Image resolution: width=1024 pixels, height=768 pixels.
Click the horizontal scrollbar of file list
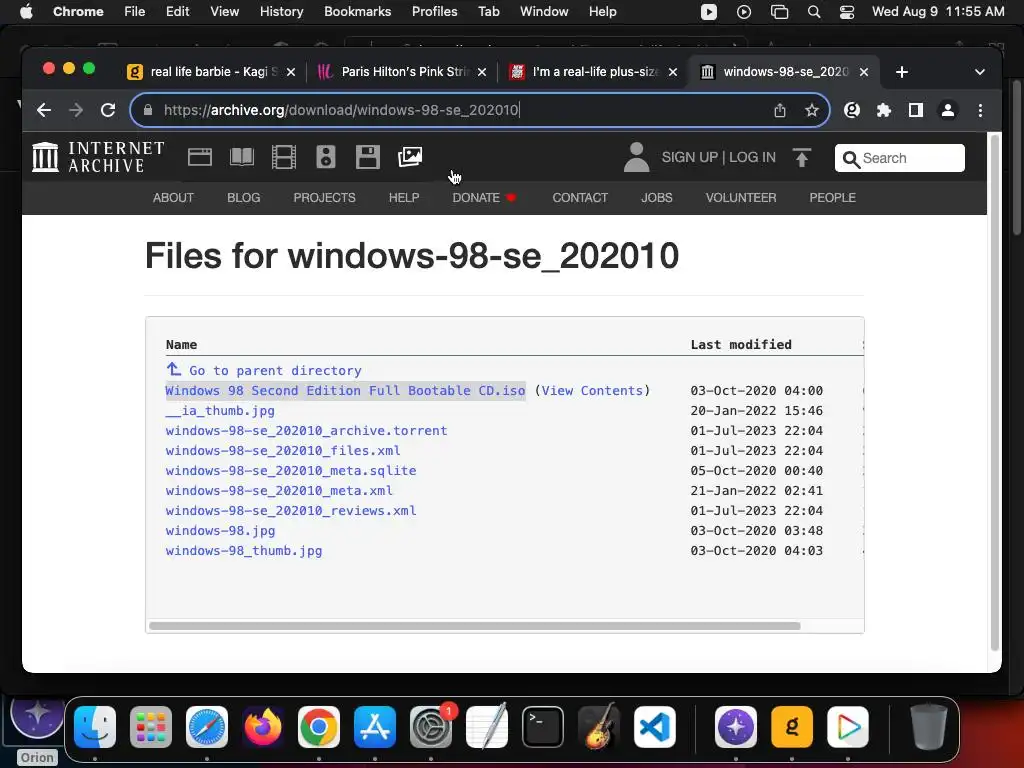coord(475,626)
